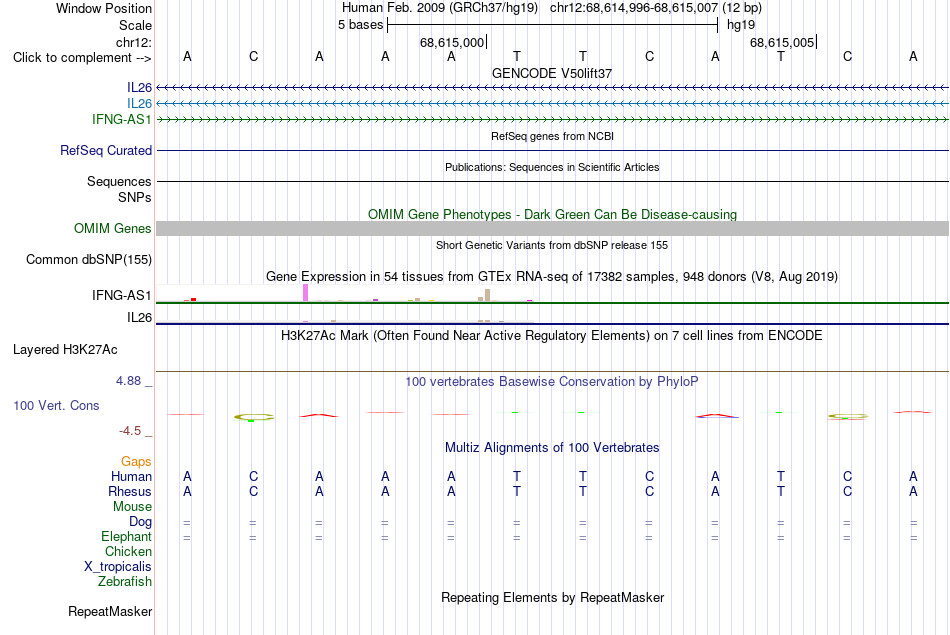Screen dimensions: 950x635
Task: Click the RepeatMasker track label
Action: [x=110, y=612]
